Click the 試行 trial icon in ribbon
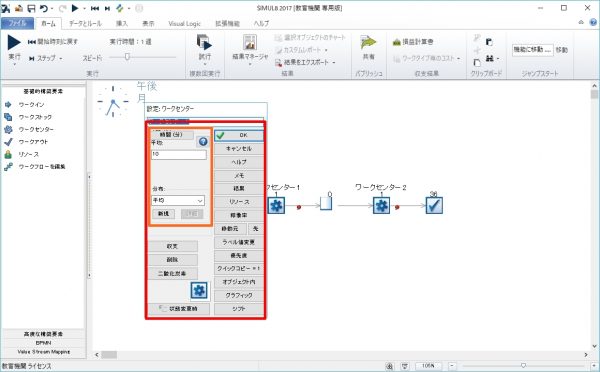600x372 pixels. [x=204, y=42]
